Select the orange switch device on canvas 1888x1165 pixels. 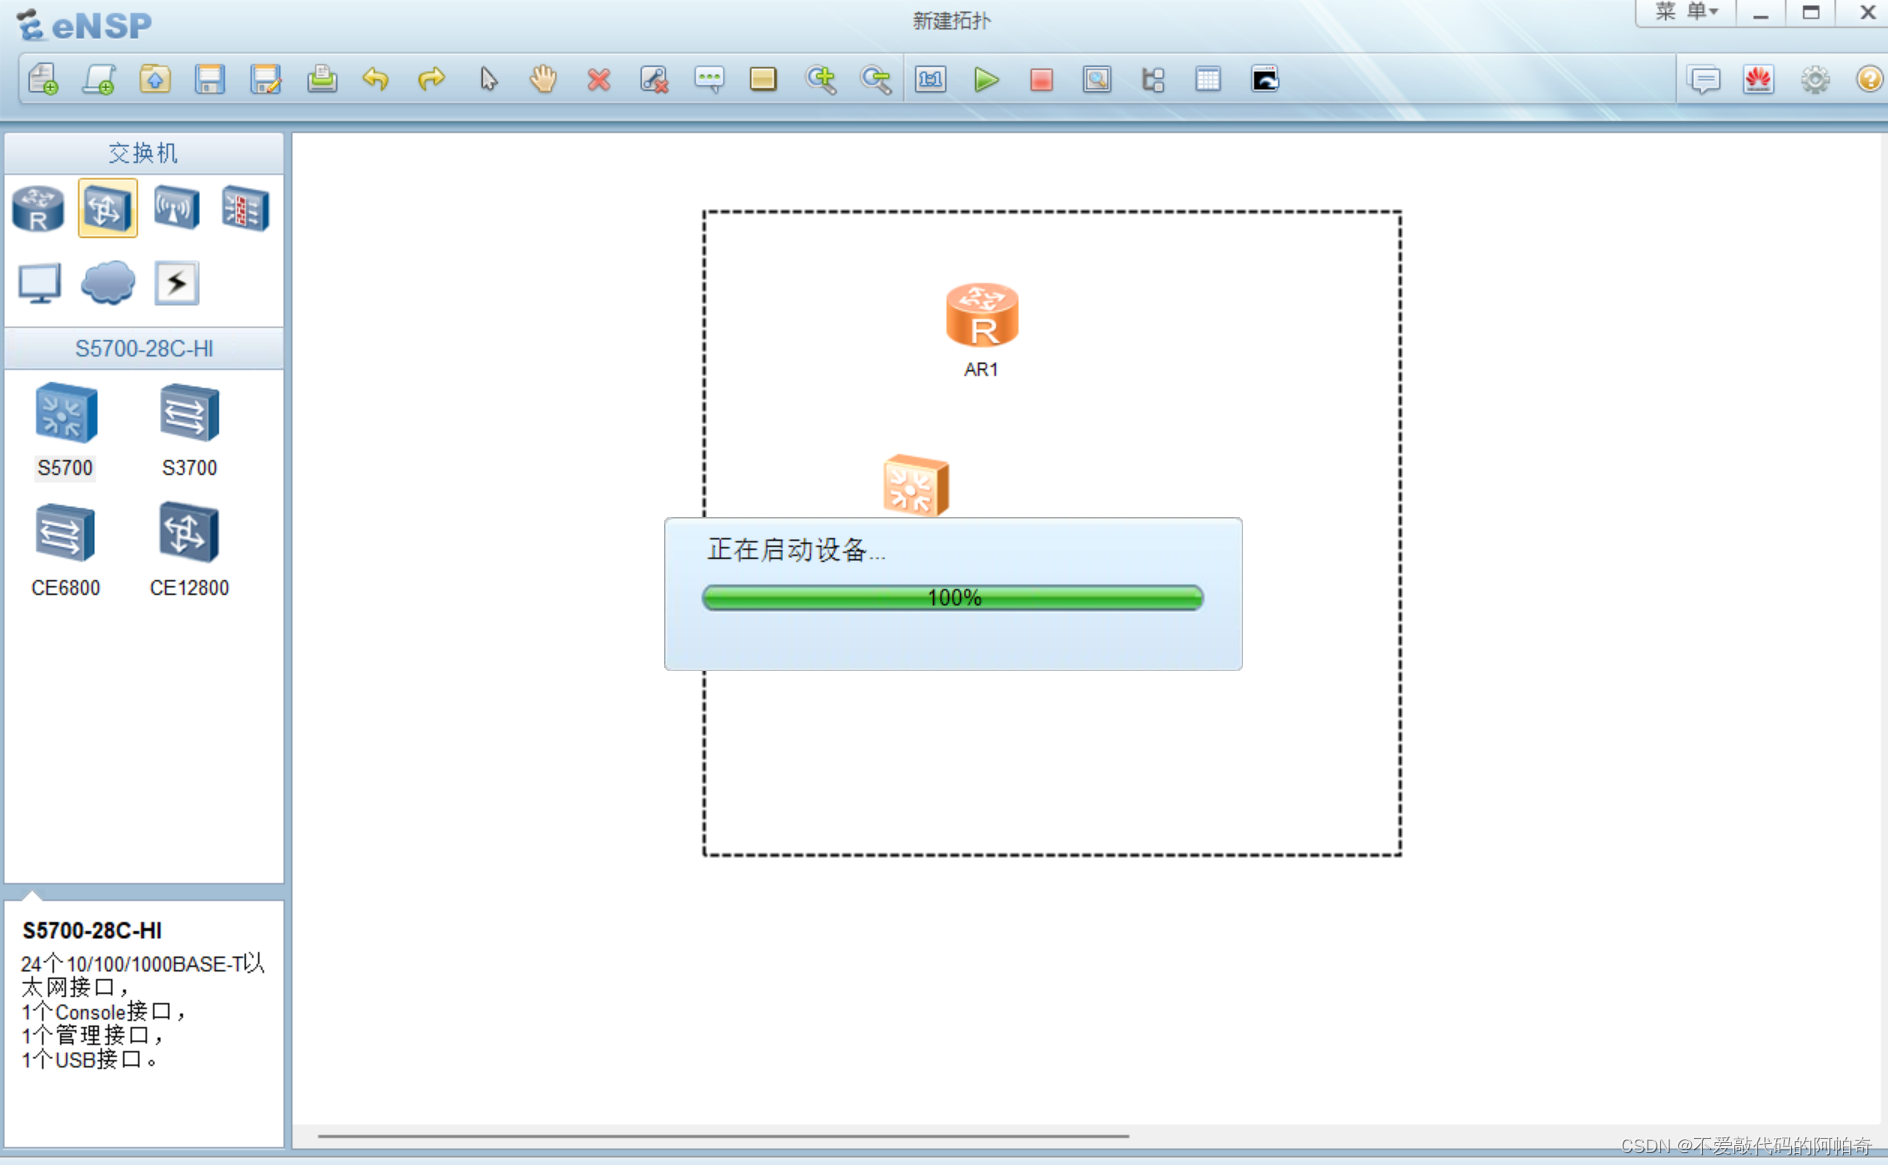915,485
